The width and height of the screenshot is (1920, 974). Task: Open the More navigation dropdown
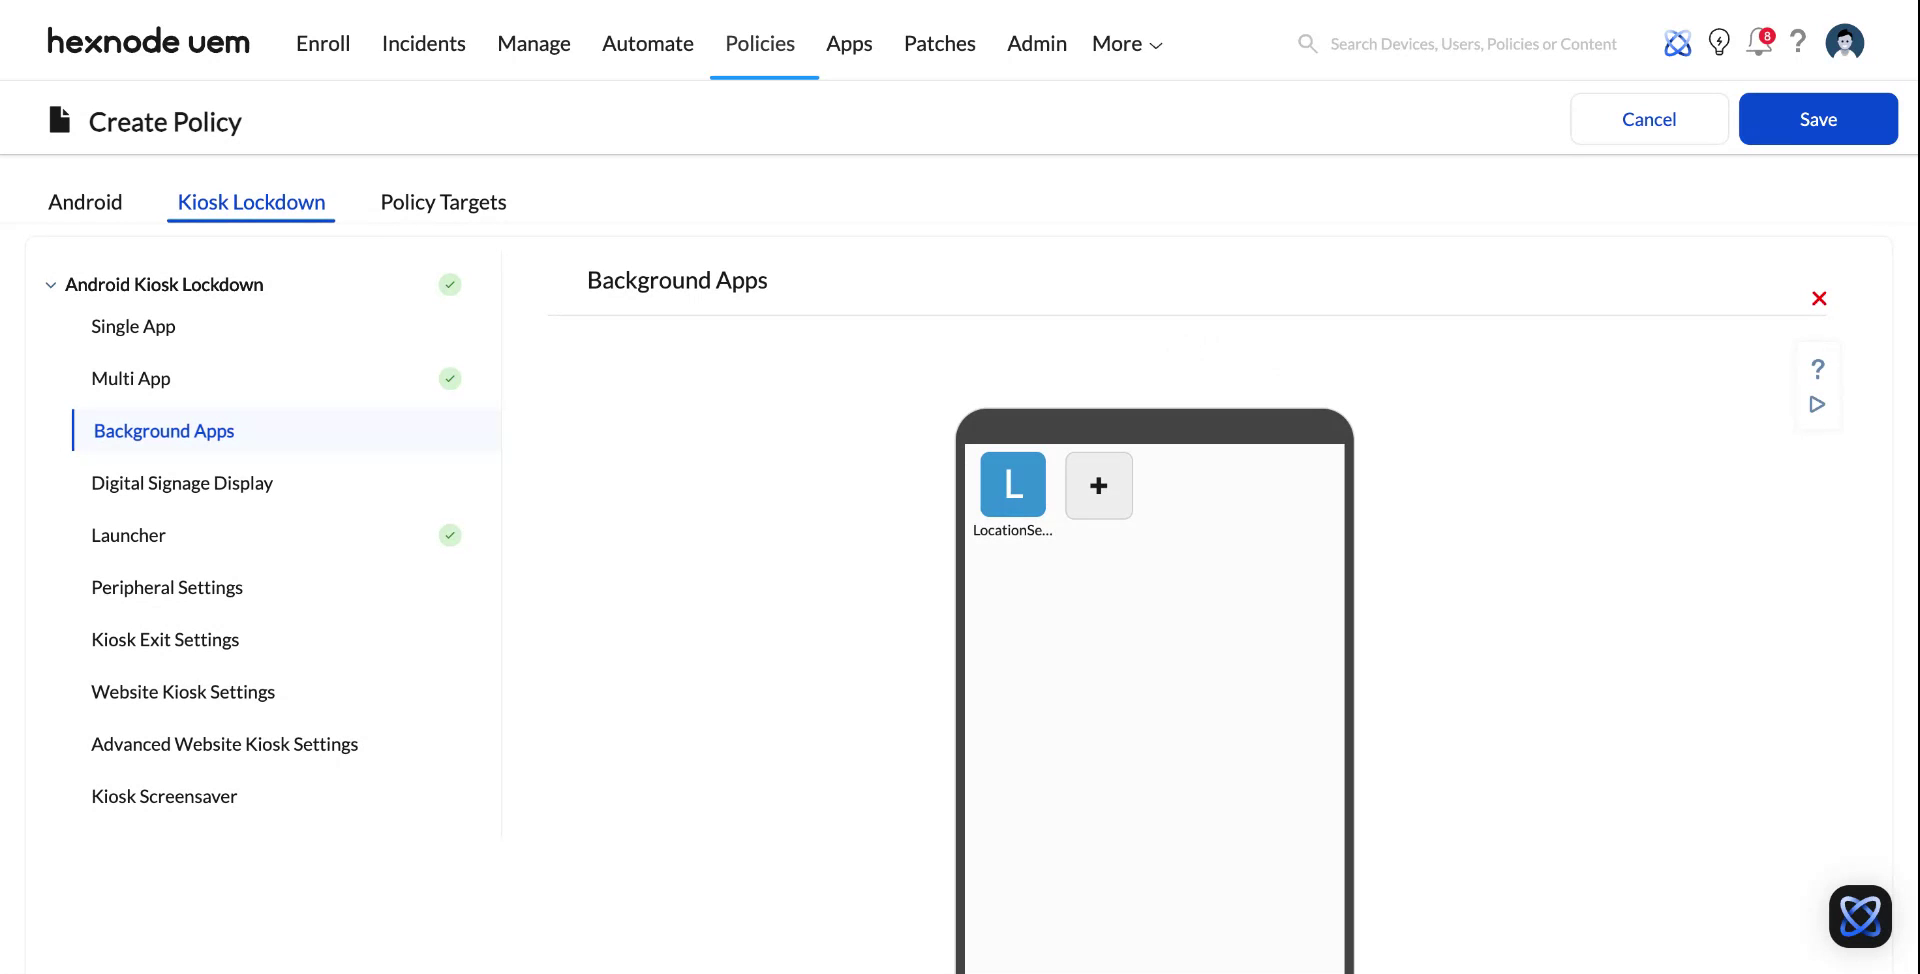tap(1125, 43)
